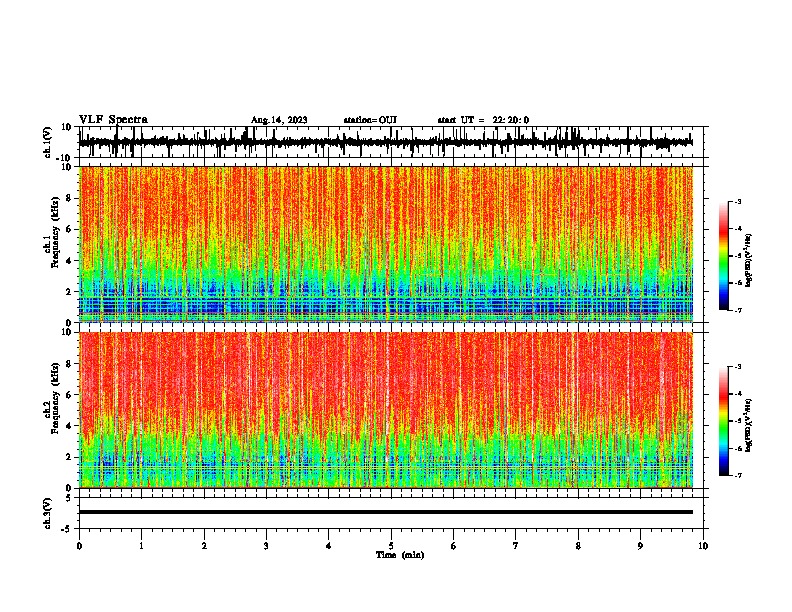
Task: Click time axis tick label "5"
Action: [391, 546]
